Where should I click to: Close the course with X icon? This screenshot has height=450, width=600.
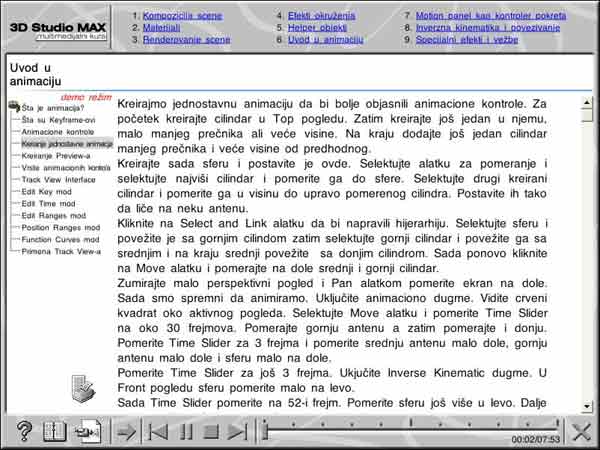[x=581, y=432]
